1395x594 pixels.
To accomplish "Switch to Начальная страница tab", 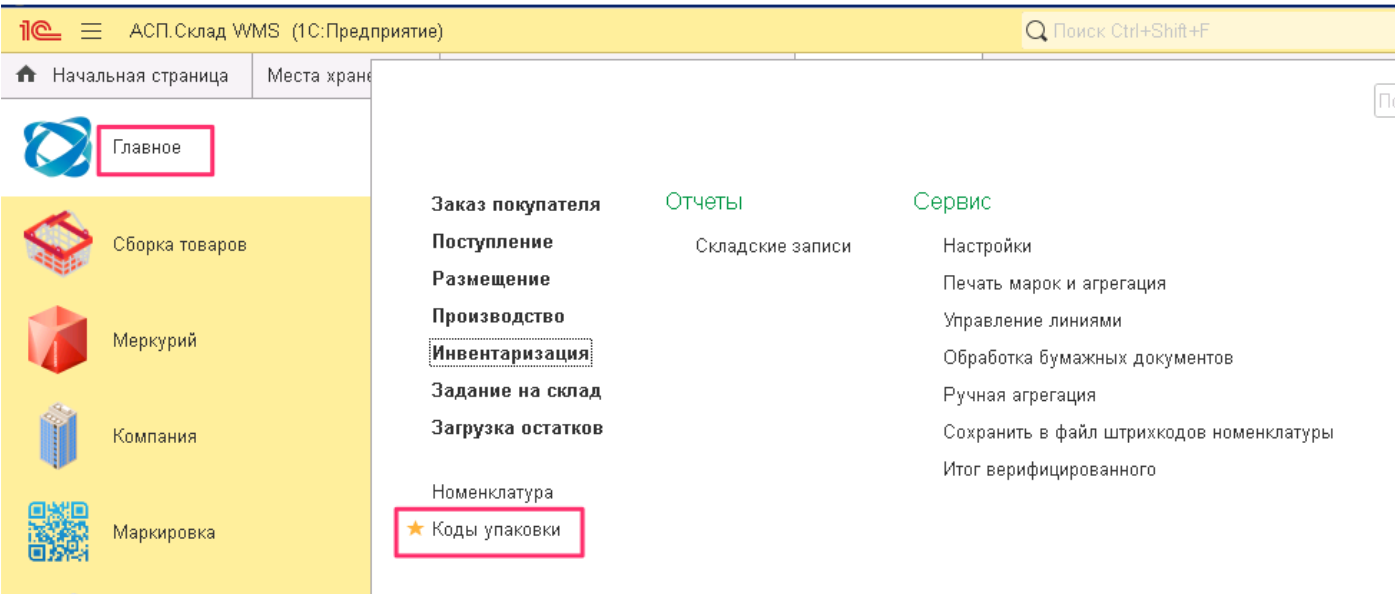I will click(x=127, y=75).
